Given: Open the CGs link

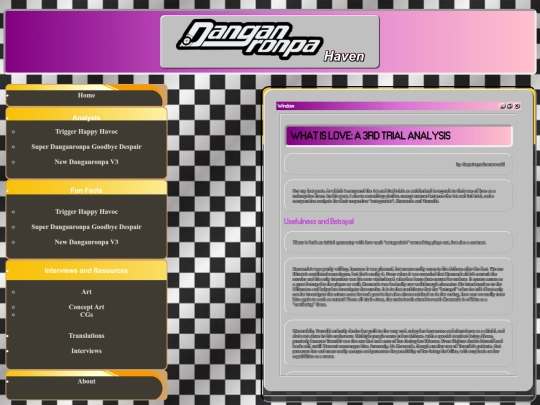Looking at the screenshot, I should pos(86,314).
